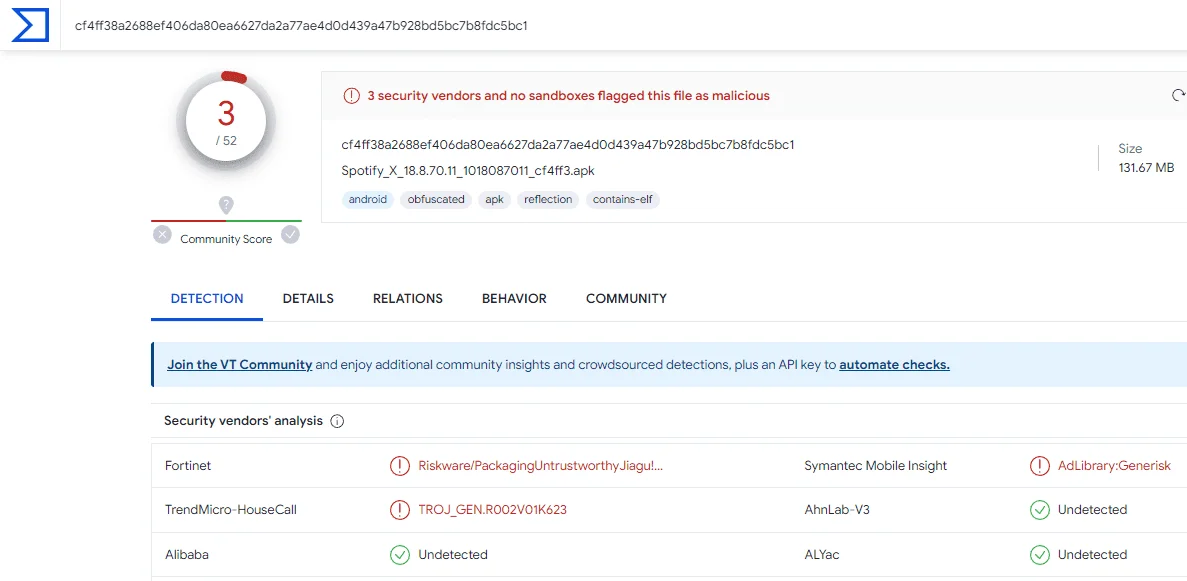This screenshot has height=581, width=1187.
Task: Click the Alibaba vendor name
Action: coord(187,554)
